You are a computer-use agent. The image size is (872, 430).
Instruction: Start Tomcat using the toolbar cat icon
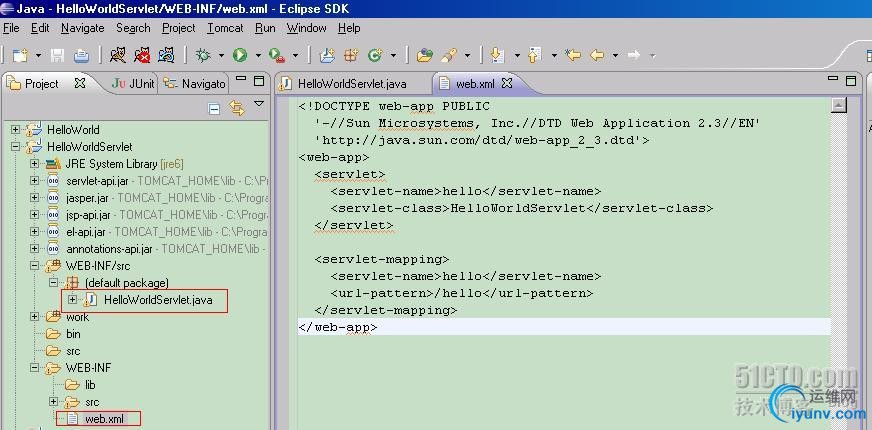(x=117, y=55)
